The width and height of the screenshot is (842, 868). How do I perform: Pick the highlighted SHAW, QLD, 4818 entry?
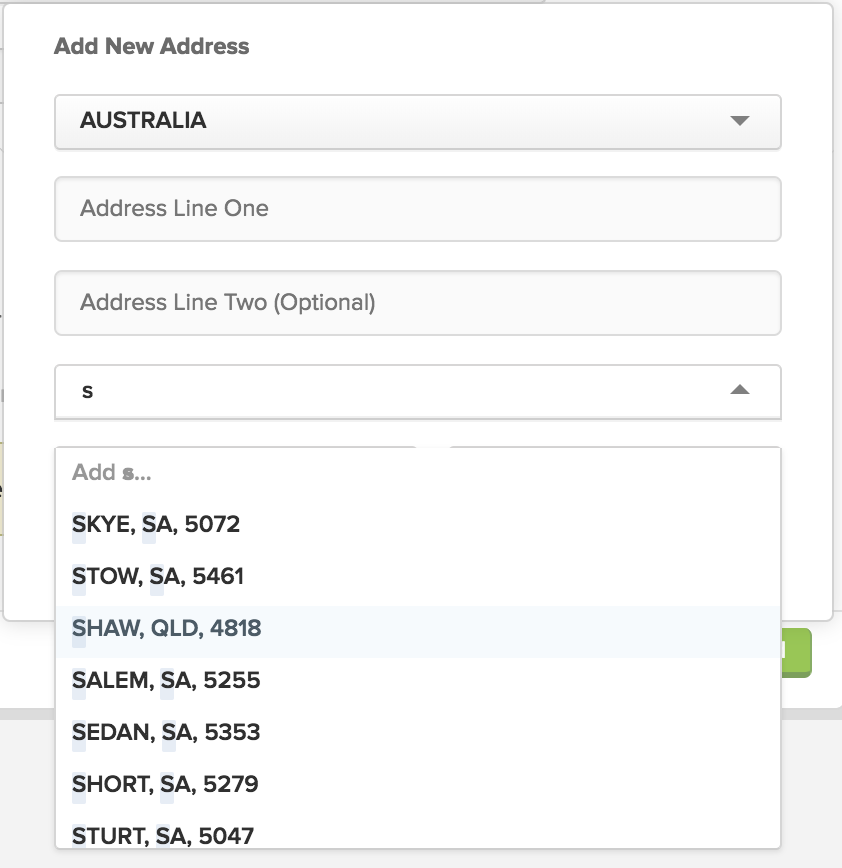click(x=417, y=628)
